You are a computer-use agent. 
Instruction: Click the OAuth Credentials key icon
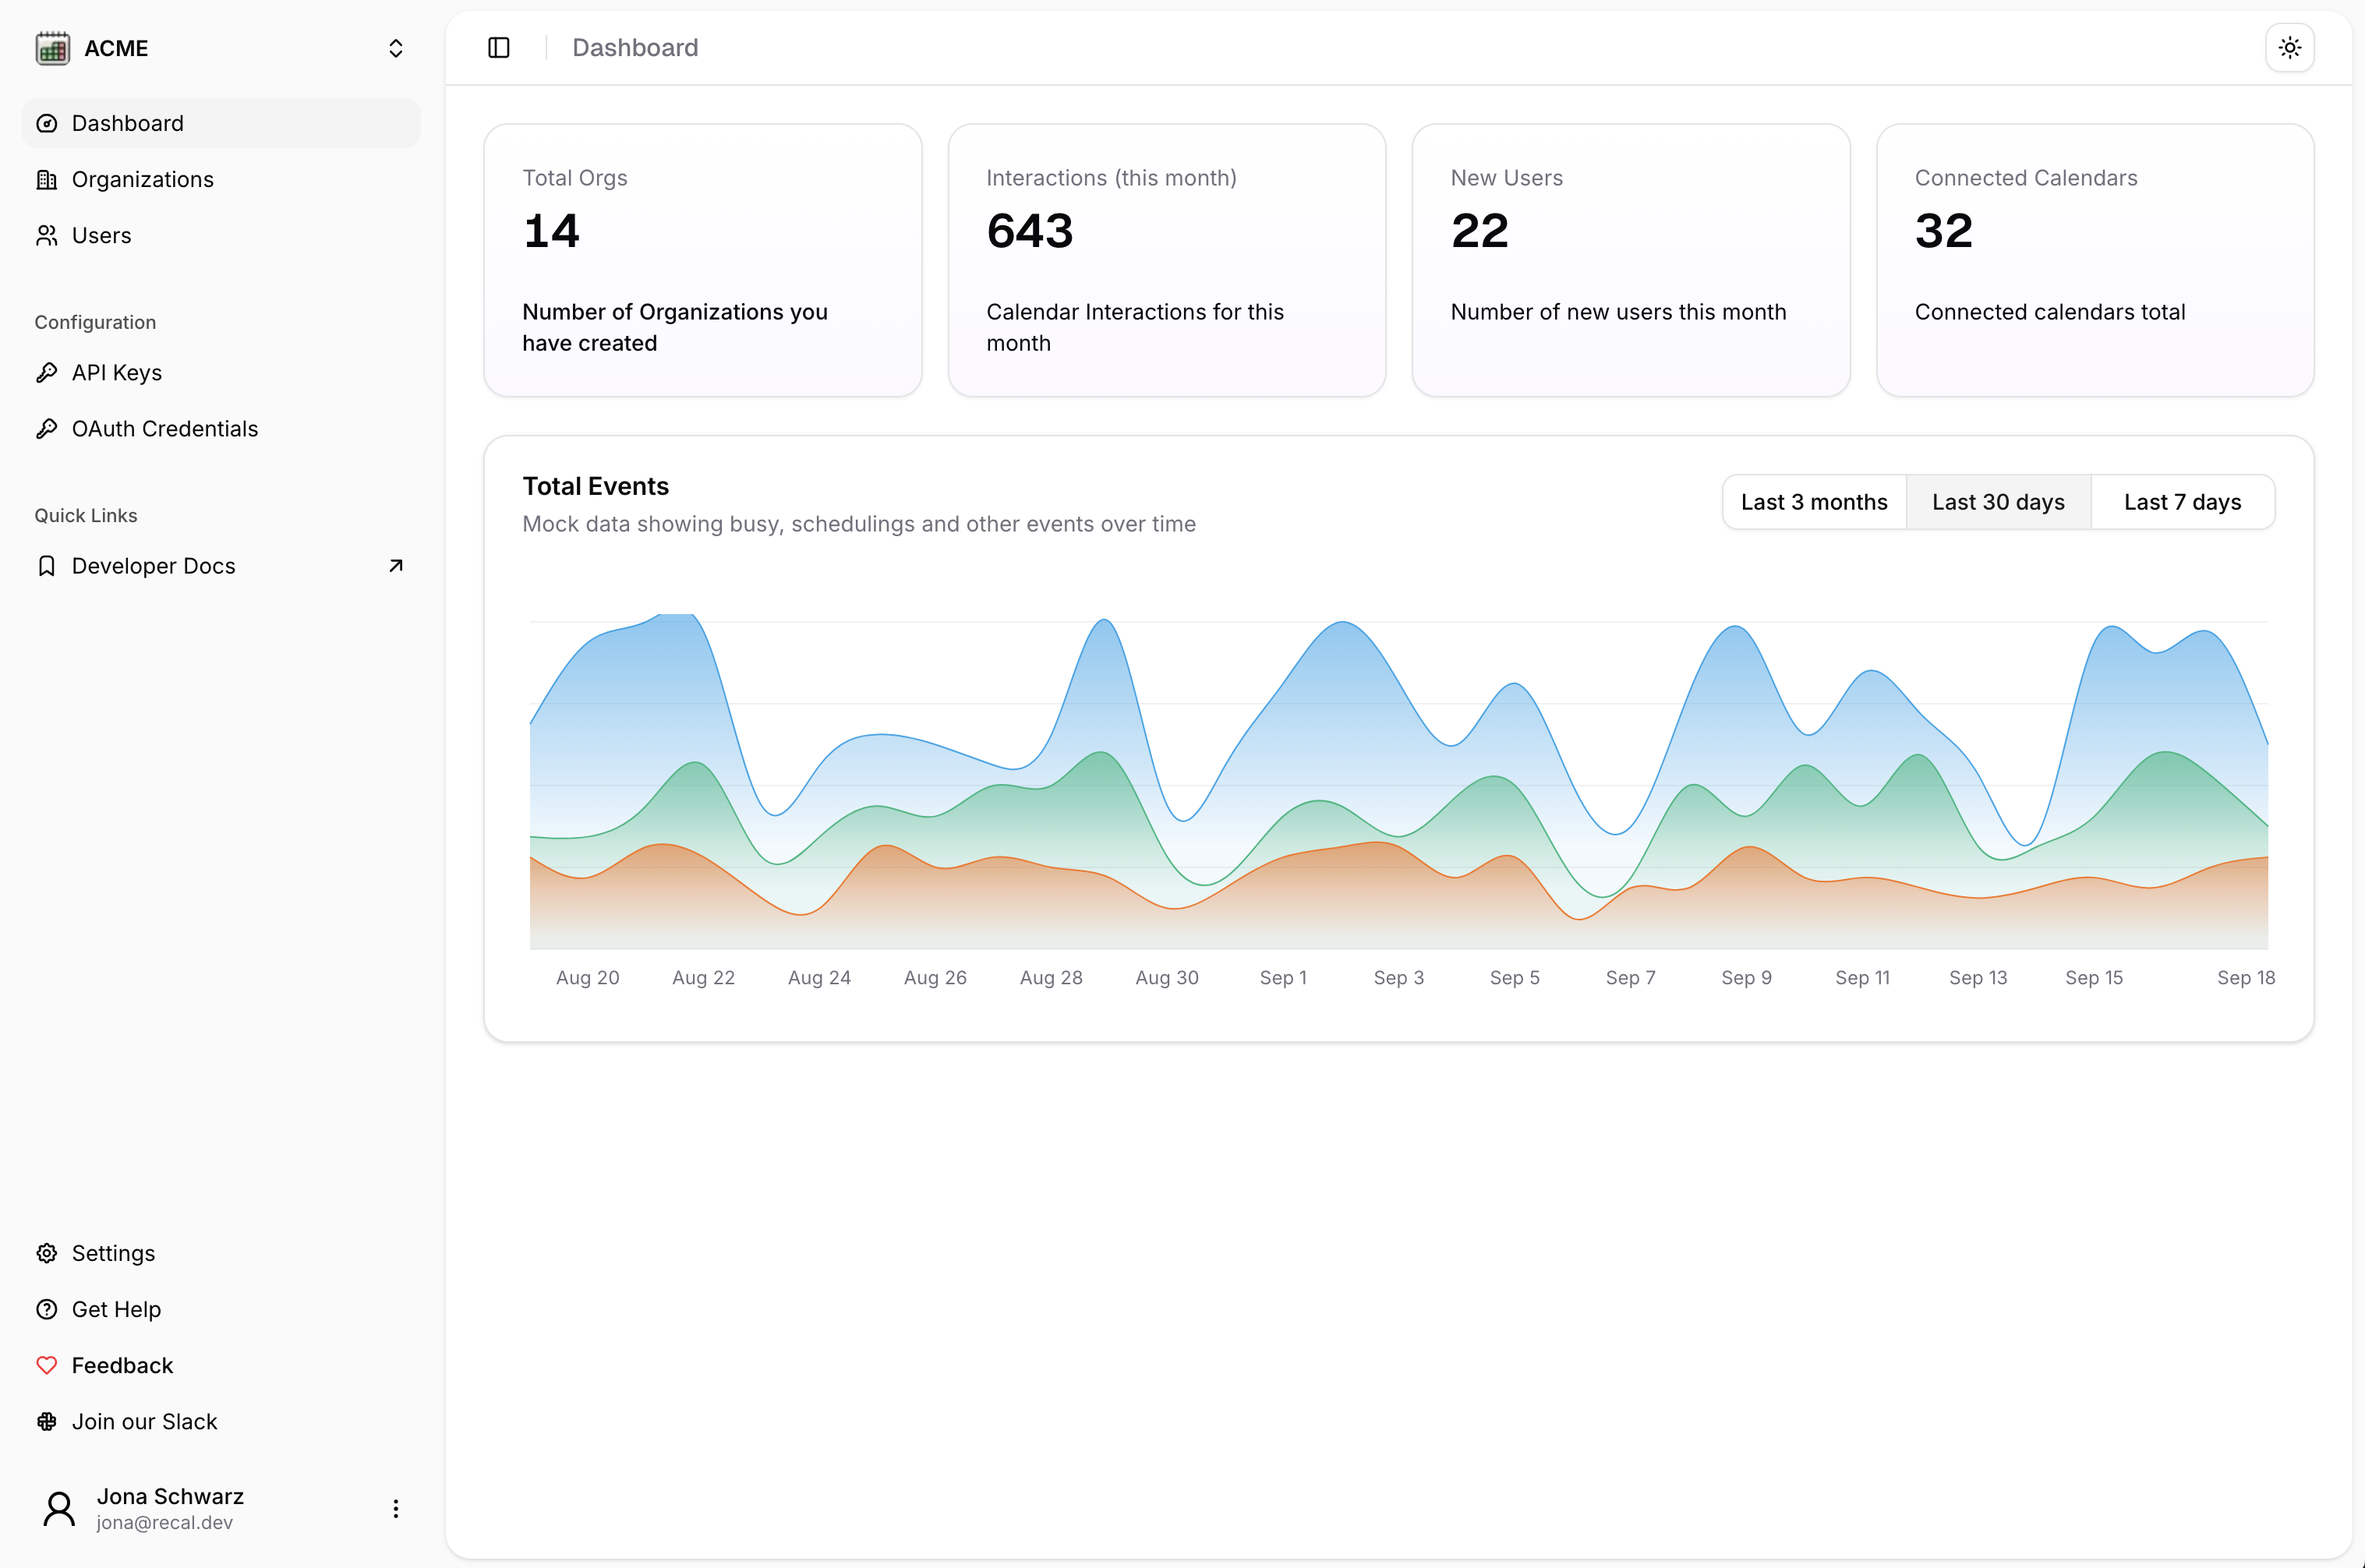(47, 428)
